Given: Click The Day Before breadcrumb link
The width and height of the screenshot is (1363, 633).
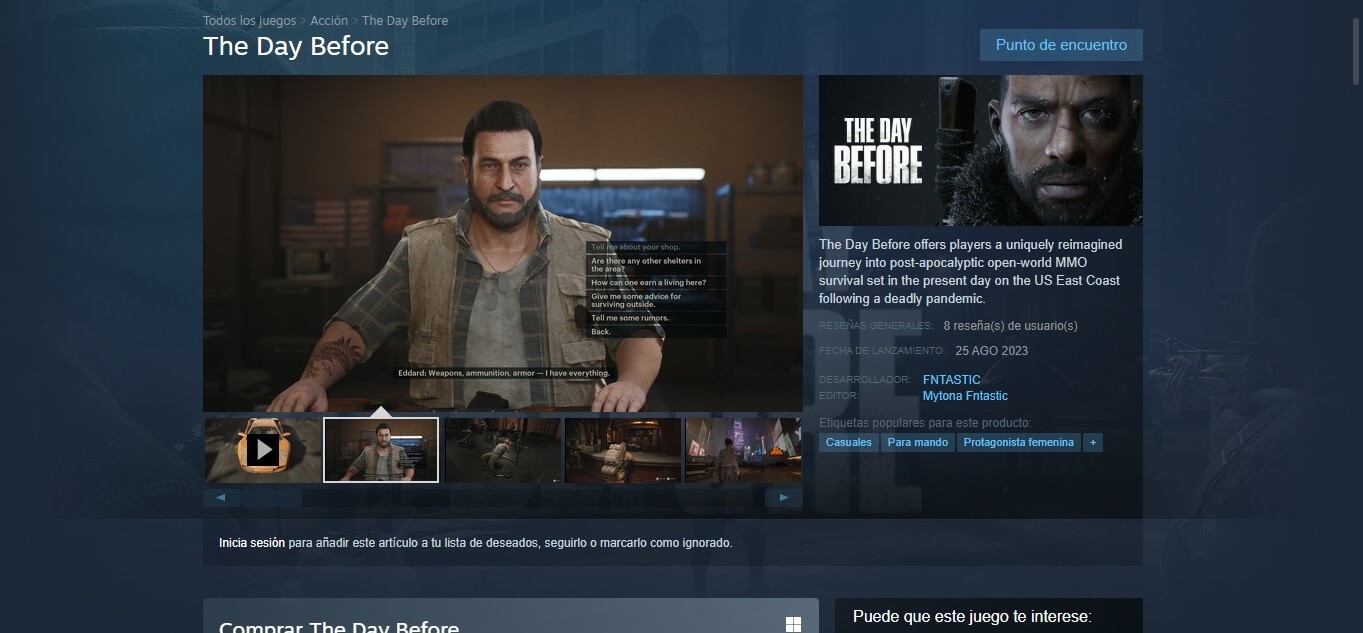Looking at the screenshot, I should [x=405, y=21].
